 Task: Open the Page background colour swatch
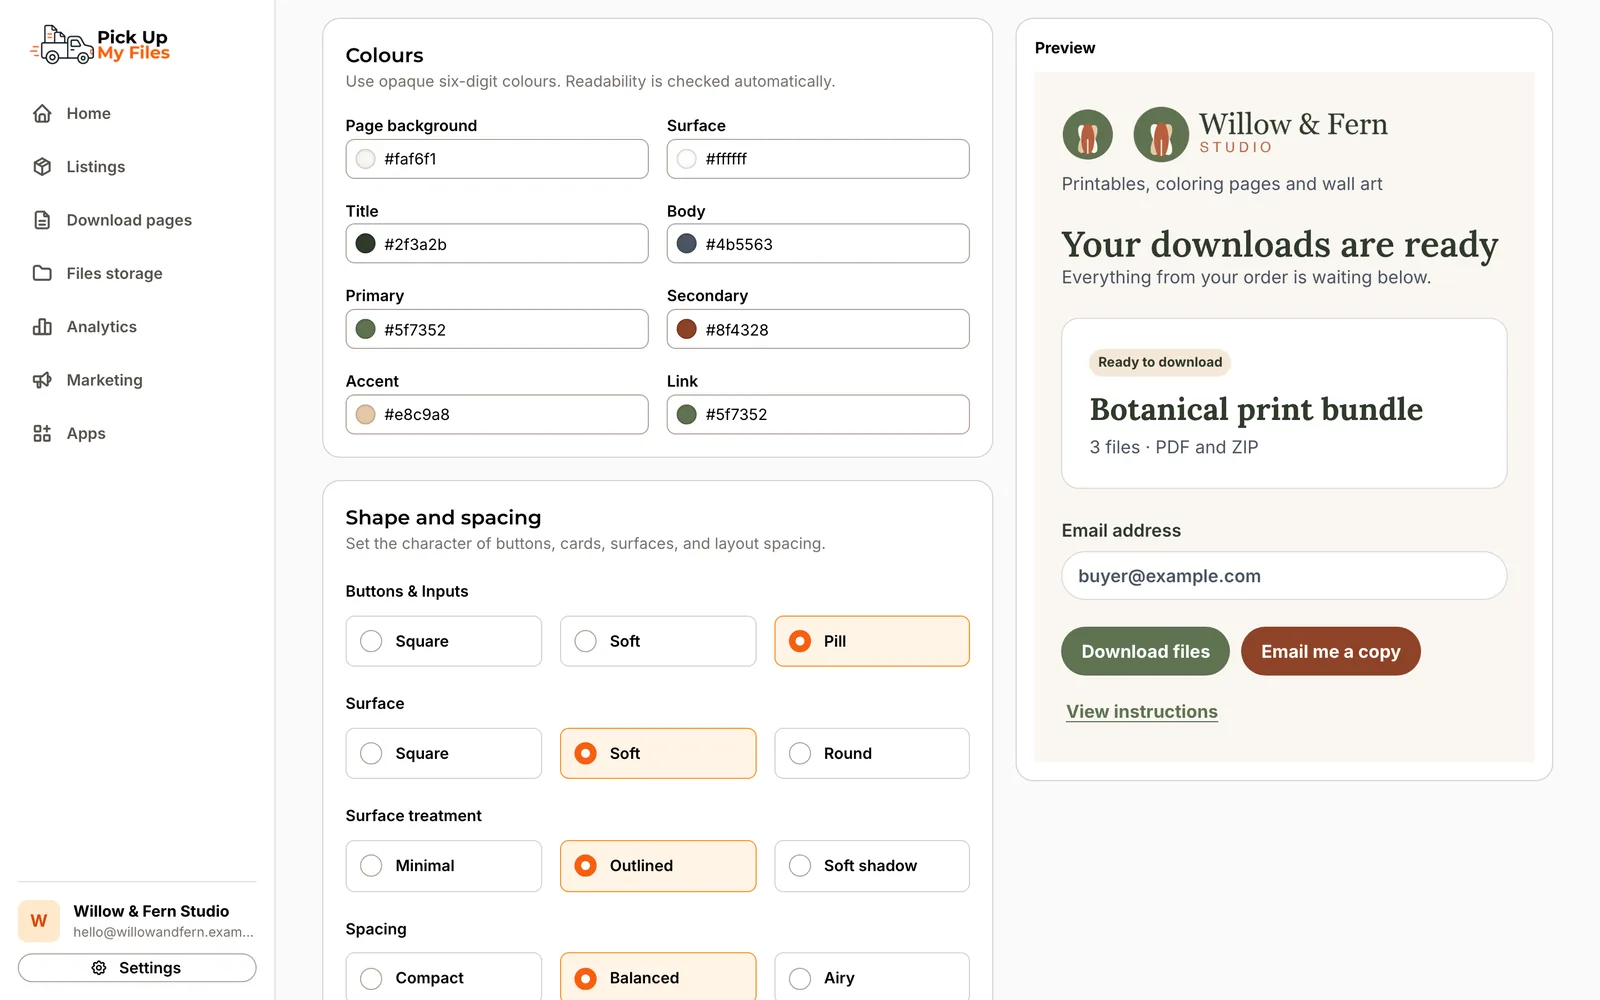(366, 159)
